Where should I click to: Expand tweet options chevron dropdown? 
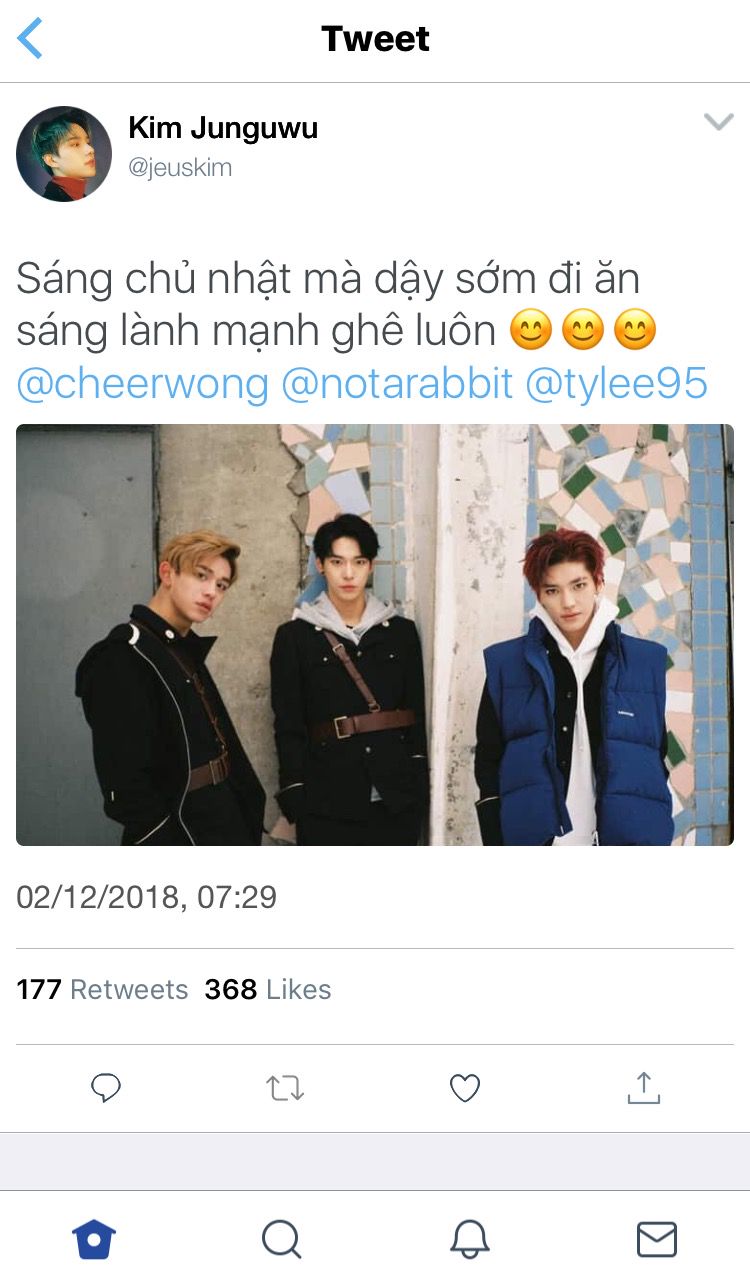point(719,122)
